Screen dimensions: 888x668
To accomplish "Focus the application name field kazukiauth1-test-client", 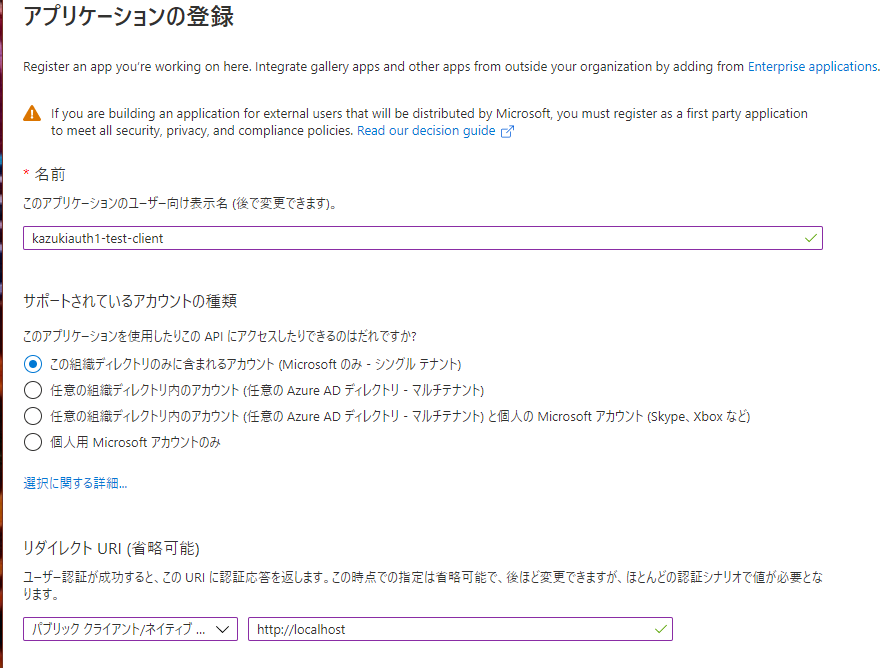I will point(422,238).
